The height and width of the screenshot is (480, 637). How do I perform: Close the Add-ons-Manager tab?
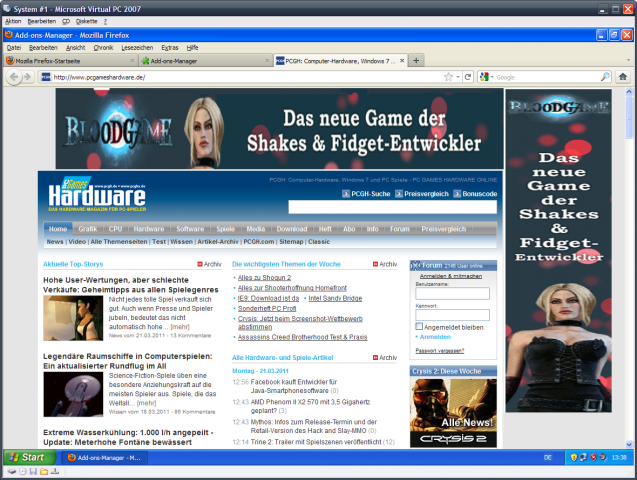(x=267, y=61)
